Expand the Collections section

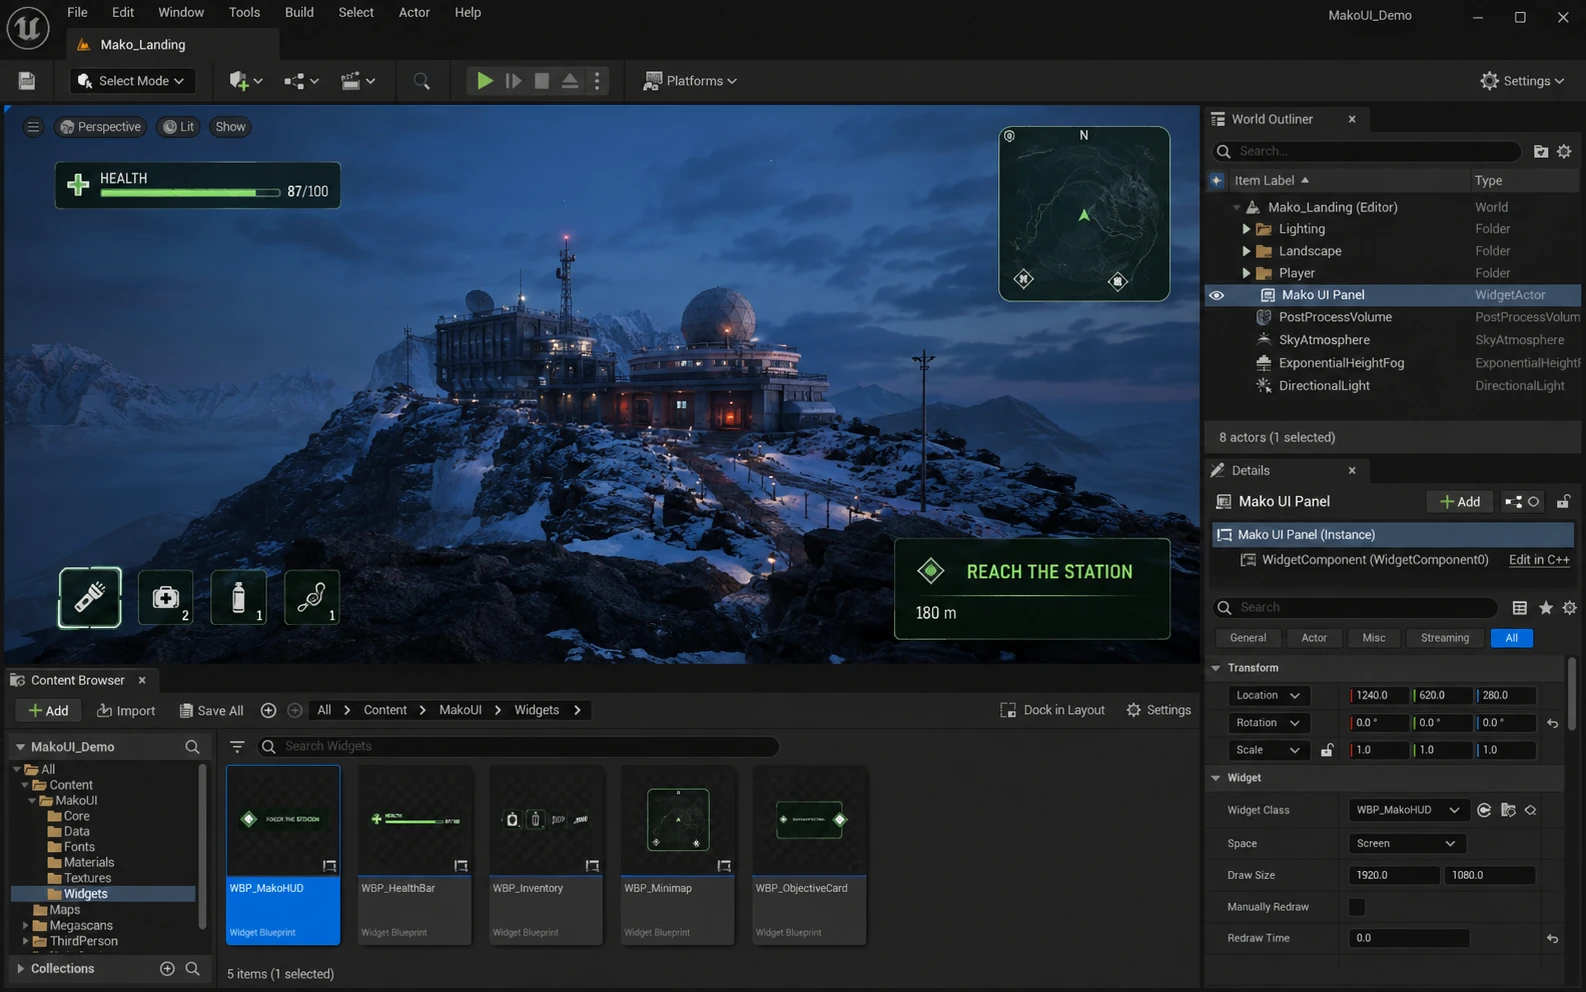(x=20, y=969)
